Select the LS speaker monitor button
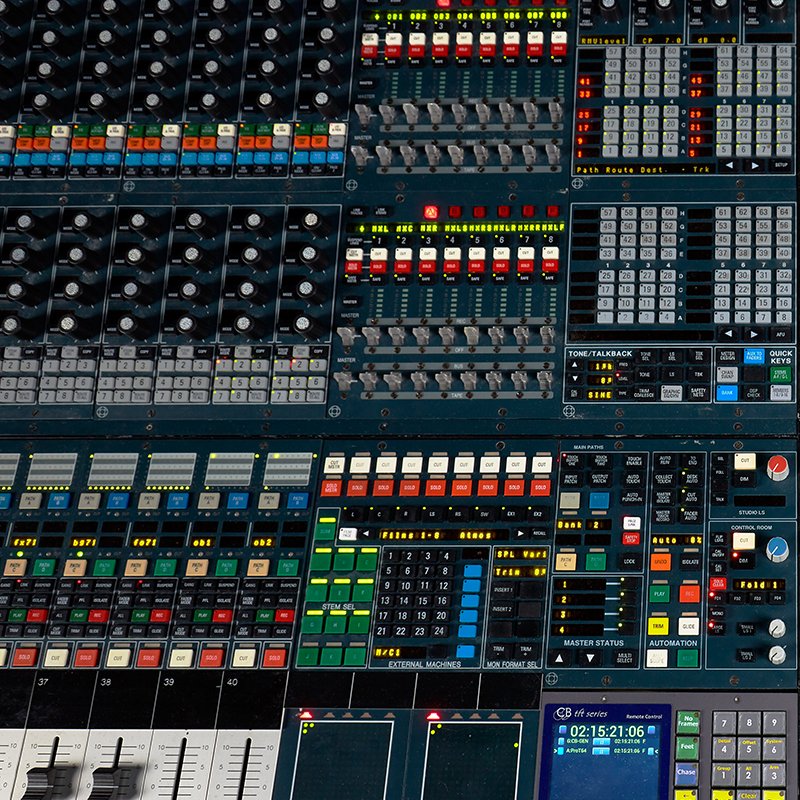800x800 pixels. (x=433, y=514)
